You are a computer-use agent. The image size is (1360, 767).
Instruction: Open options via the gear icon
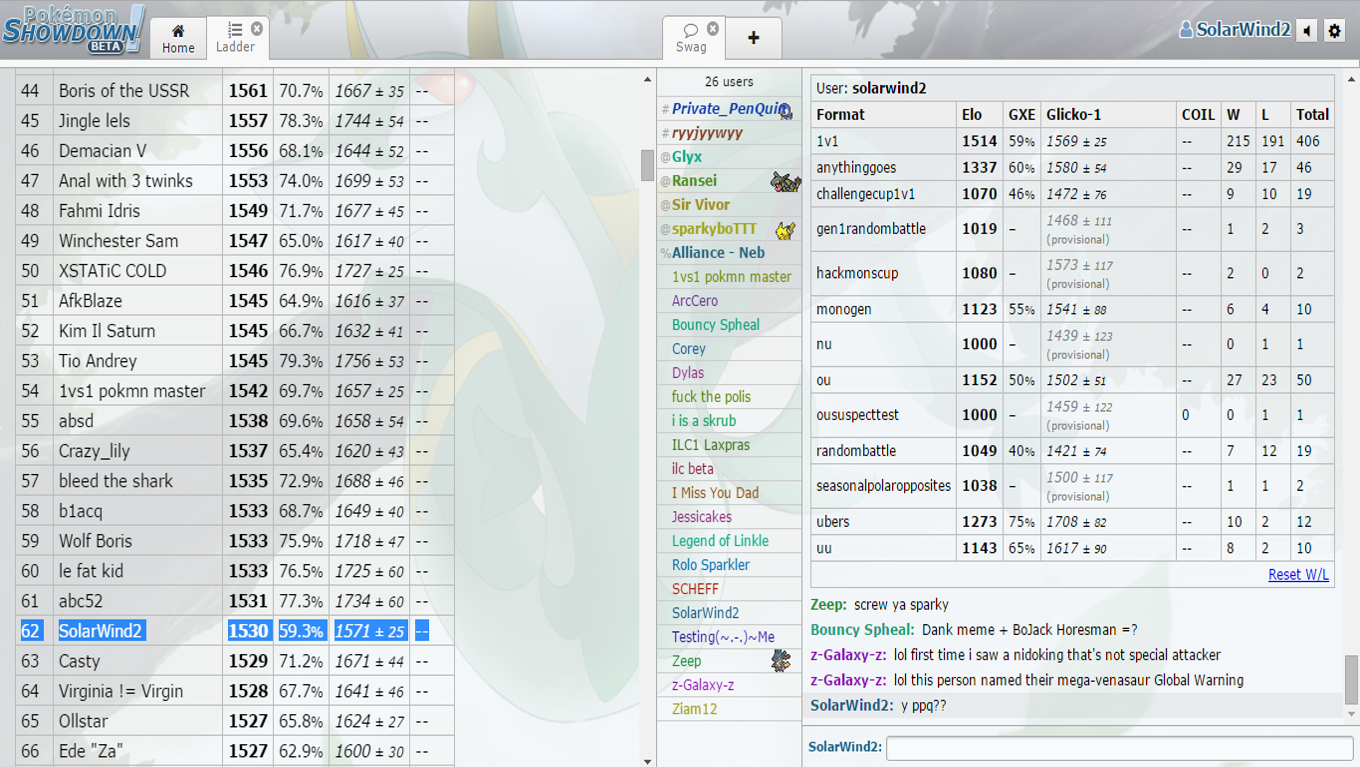[1334, 31]
